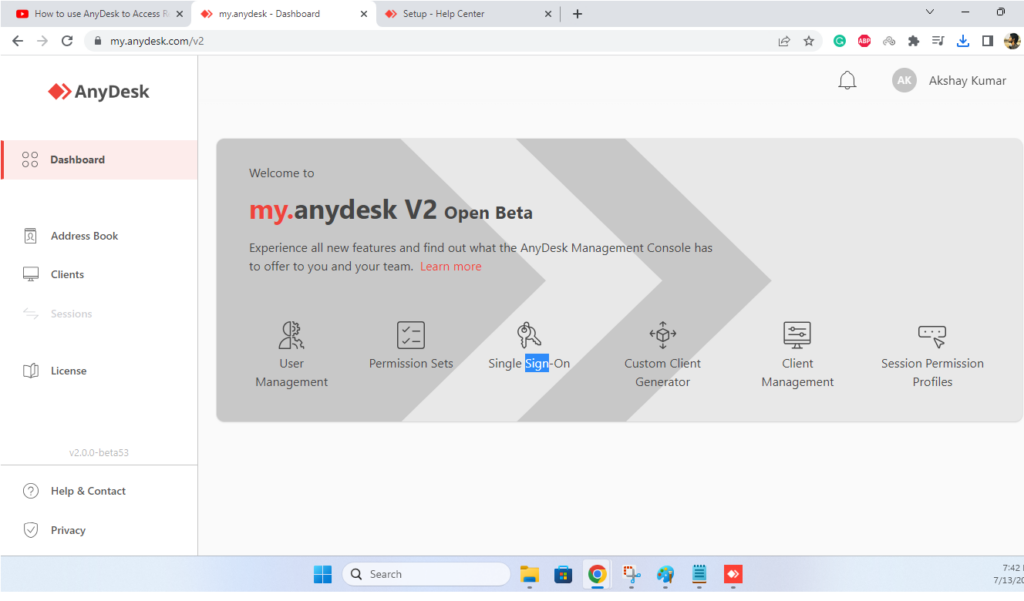The image size is (1024, 601).
Task: Click the taskbar Search box
Action: [x=426, y=574]
